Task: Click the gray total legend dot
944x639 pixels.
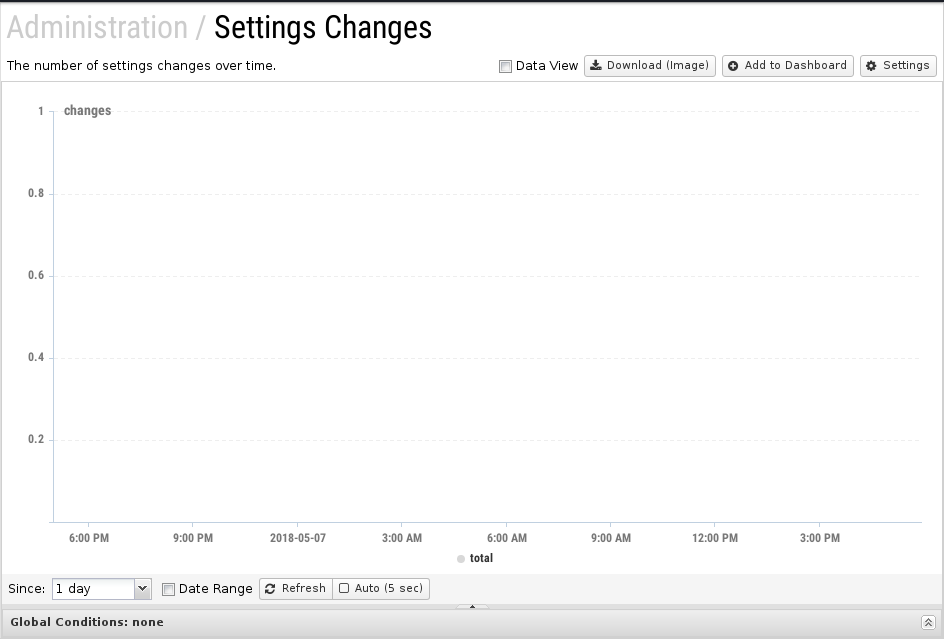Action: [461, 559]
